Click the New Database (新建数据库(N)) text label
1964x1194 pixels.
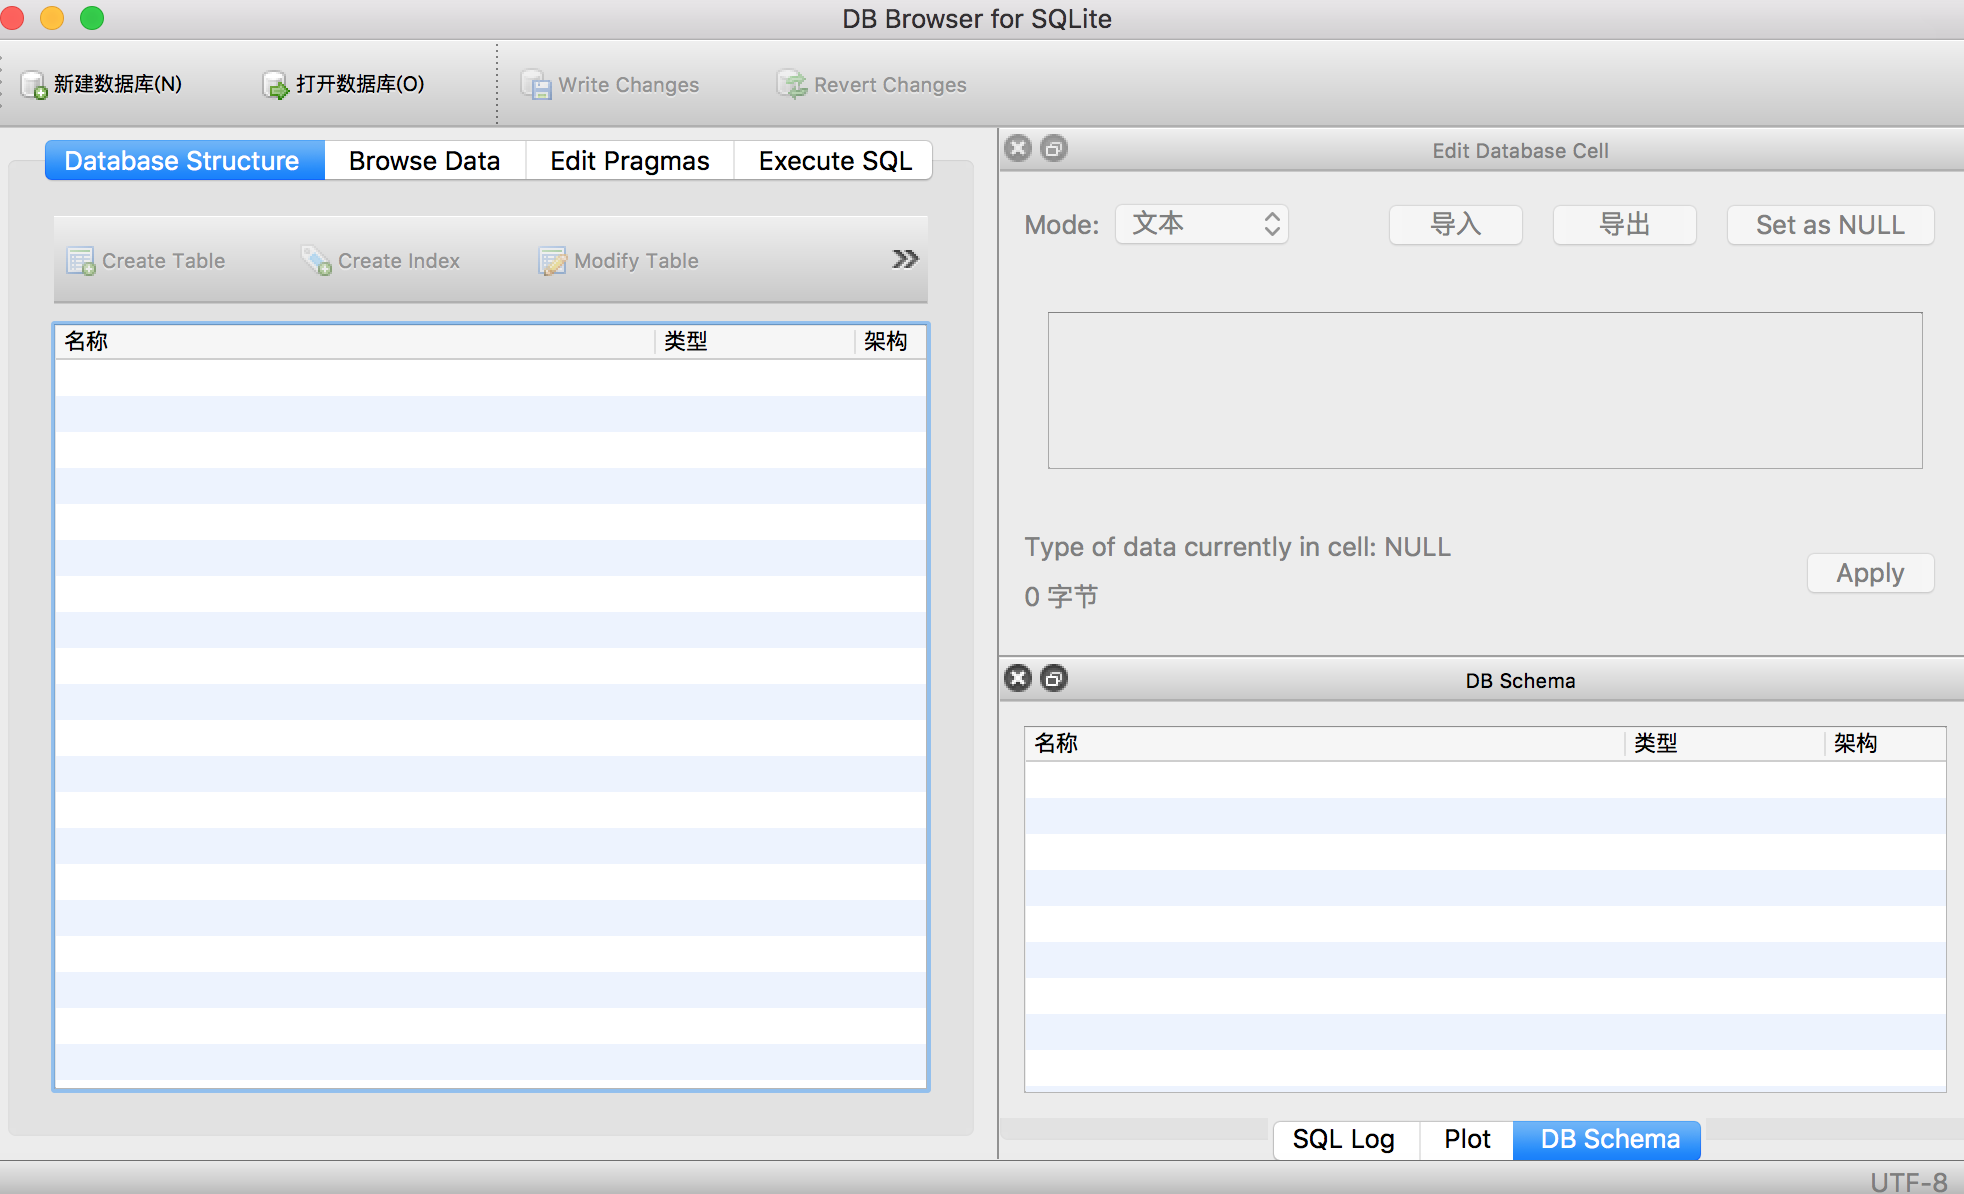click(x=118, y=85)
